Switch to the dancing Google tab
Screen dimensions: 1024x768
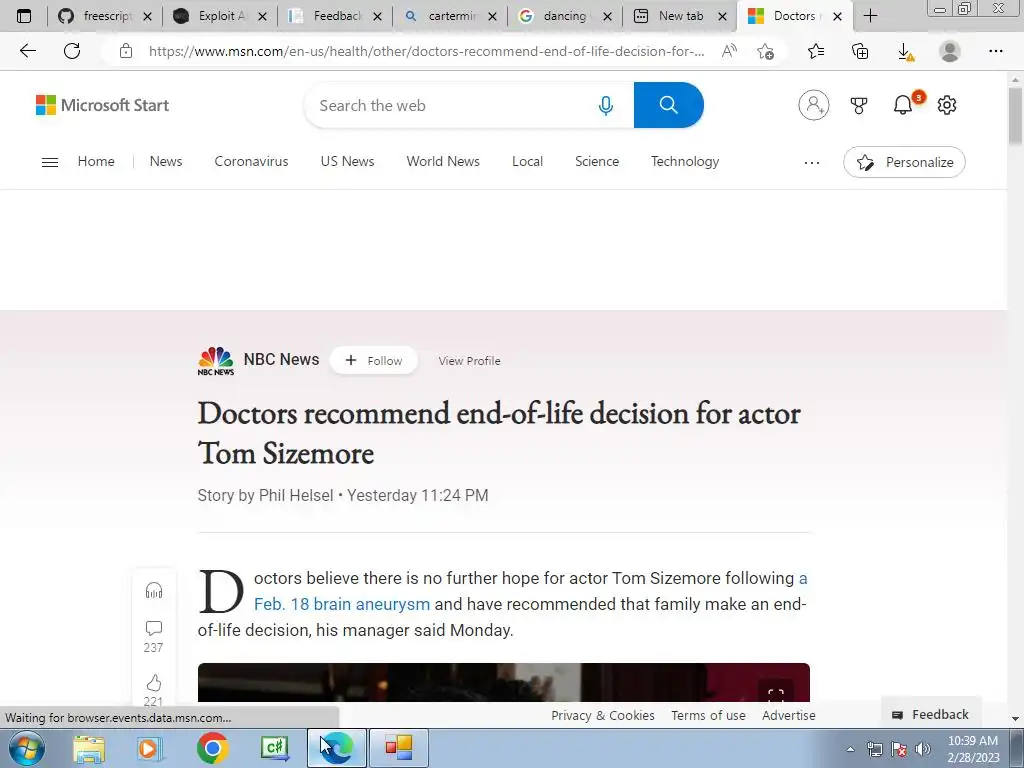564,16
